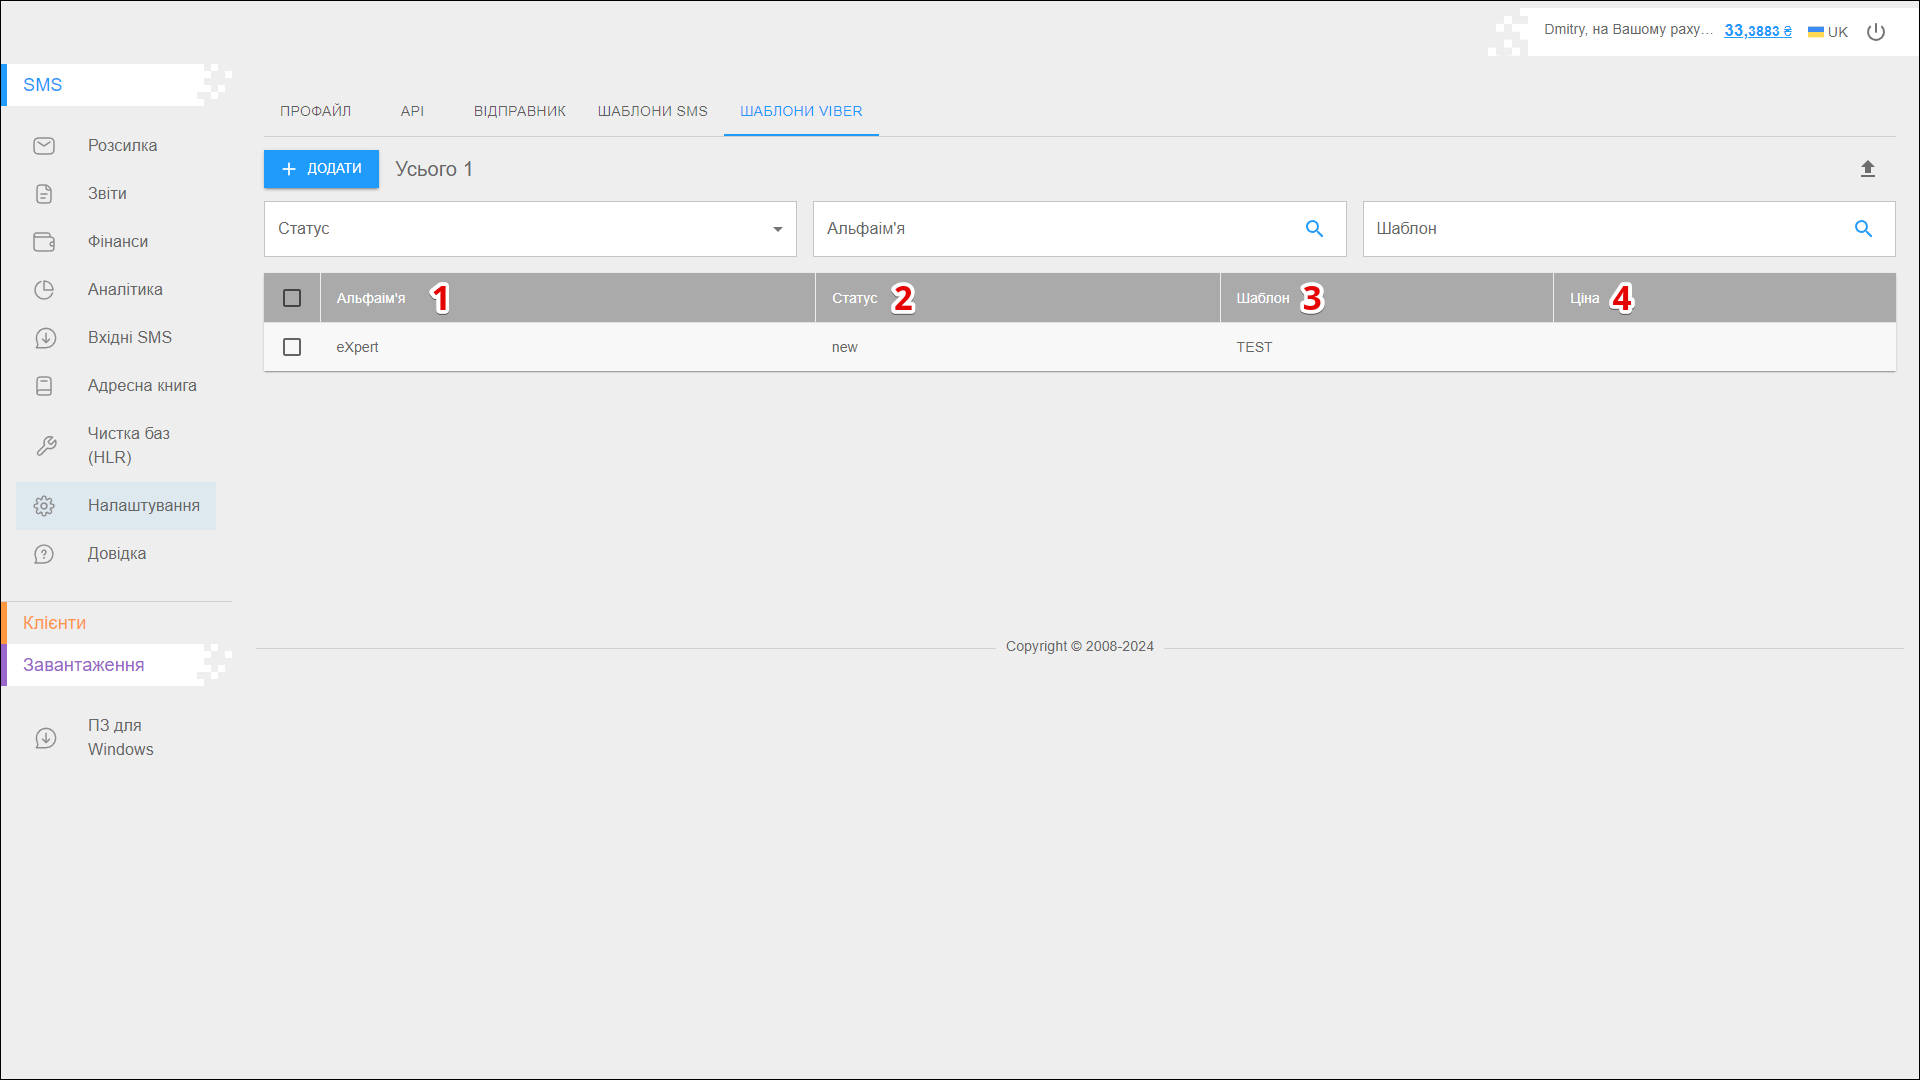Click the wrench icon for Чистка баз (HLR)
Screen dimensions: 1920x1080
46,446
